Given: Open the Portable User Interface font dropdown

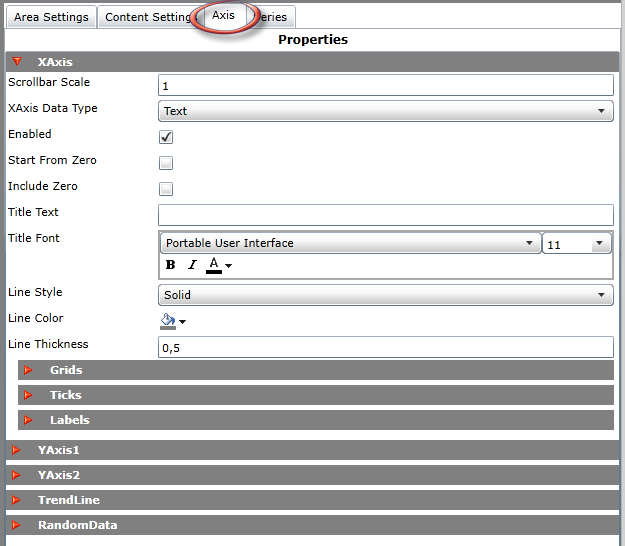Looking at the screenshot, I should [x=350, y=243].
